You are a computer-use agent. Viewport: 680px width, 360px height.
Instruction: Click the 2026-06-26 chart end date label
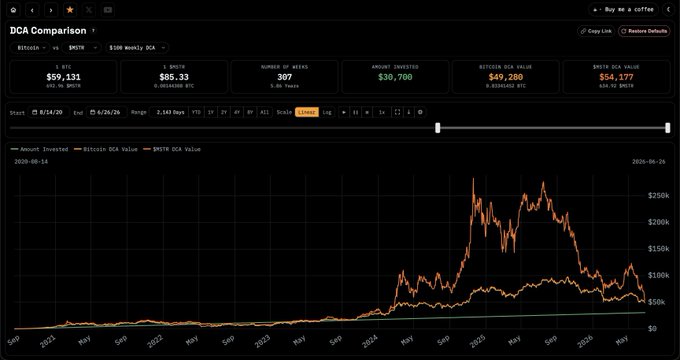648,162
